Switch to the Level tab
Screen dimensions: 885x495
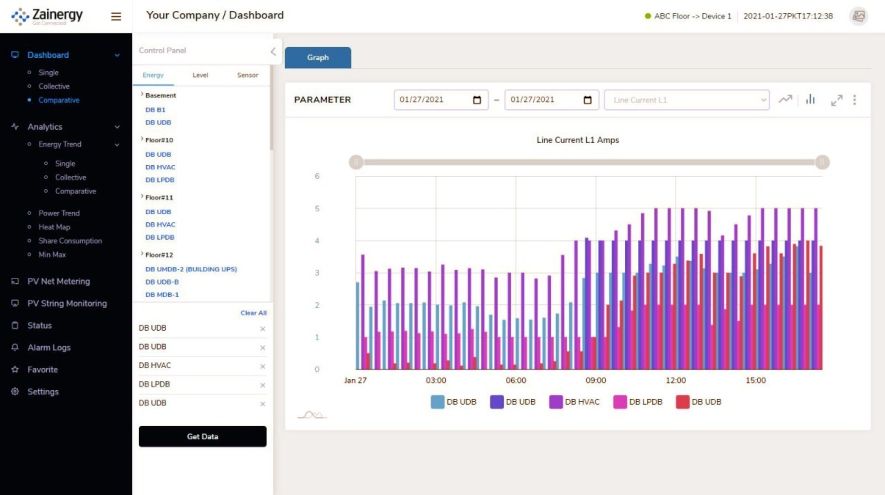tap(200, 75)
